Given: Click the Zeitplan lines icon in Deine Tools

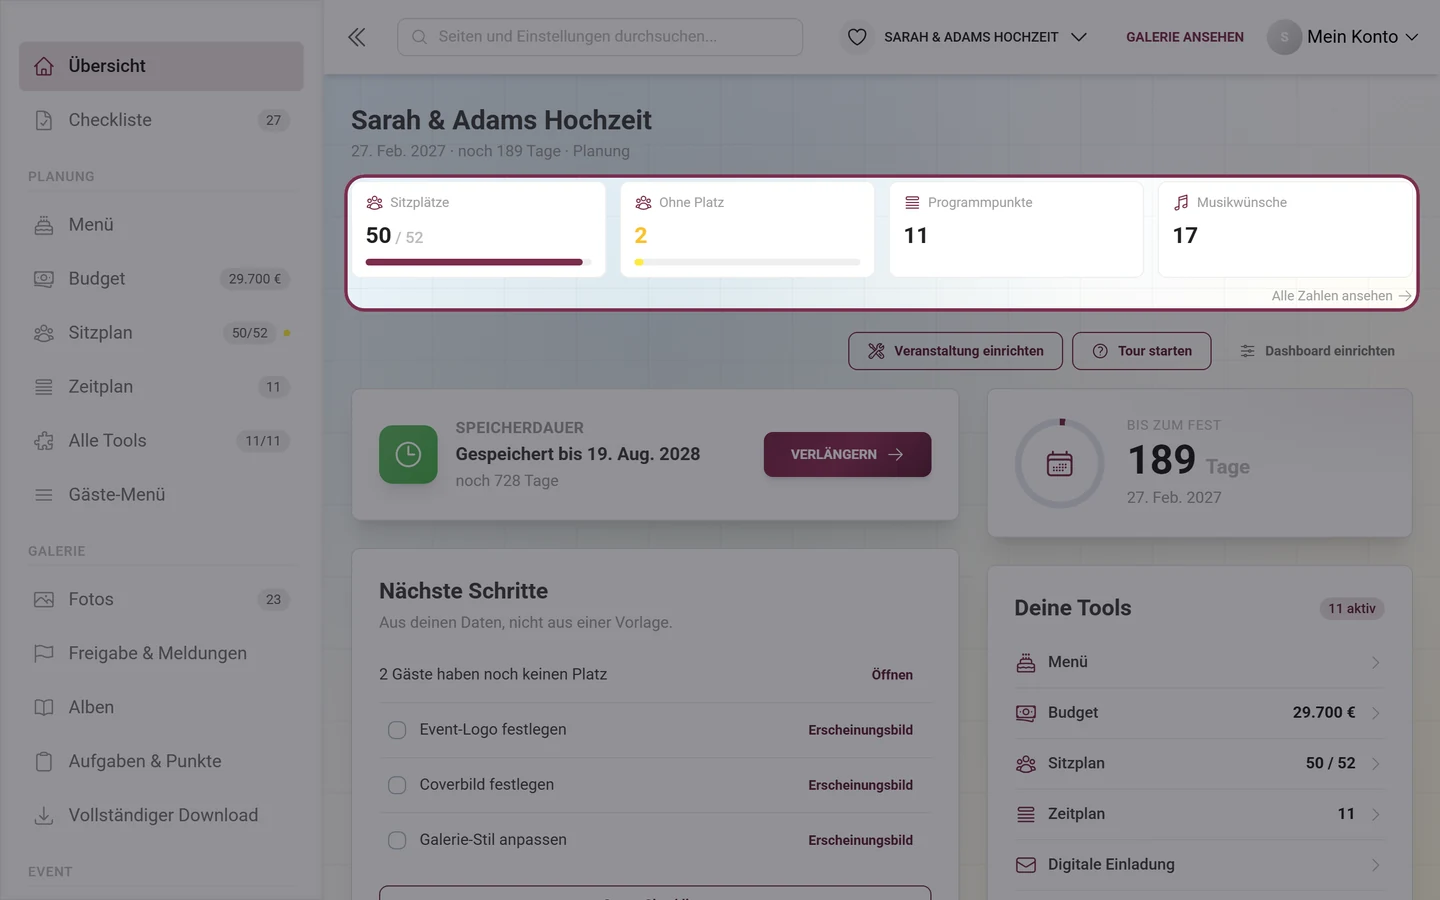Looking at the screenshot, I should tap(1026, 814).
